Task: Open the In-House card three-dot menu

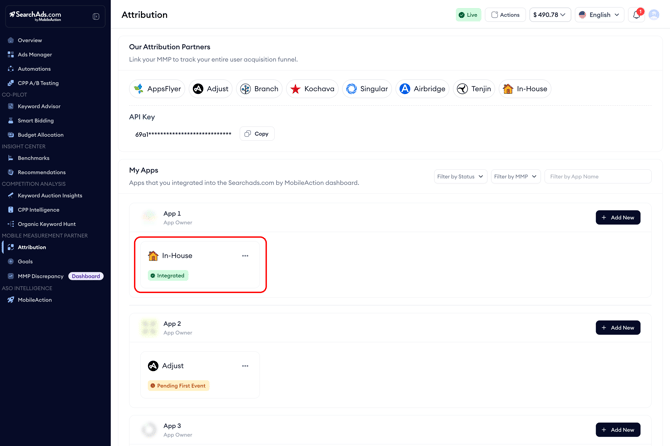Action: pos(245,256)
